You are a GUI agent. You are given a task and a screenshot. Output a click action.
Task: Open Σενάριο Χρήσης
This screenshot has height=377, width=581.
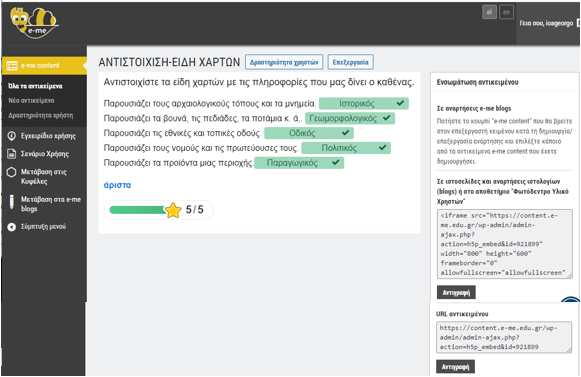tap(44, 153)
